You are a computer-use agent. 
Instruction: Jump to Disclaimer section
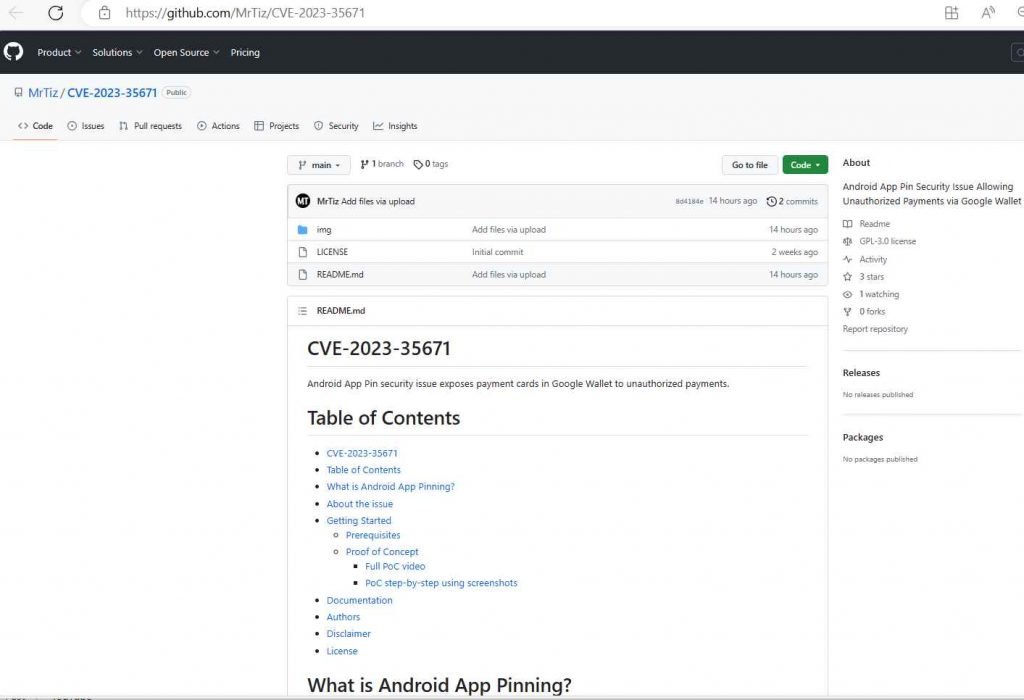coord(349,634)
